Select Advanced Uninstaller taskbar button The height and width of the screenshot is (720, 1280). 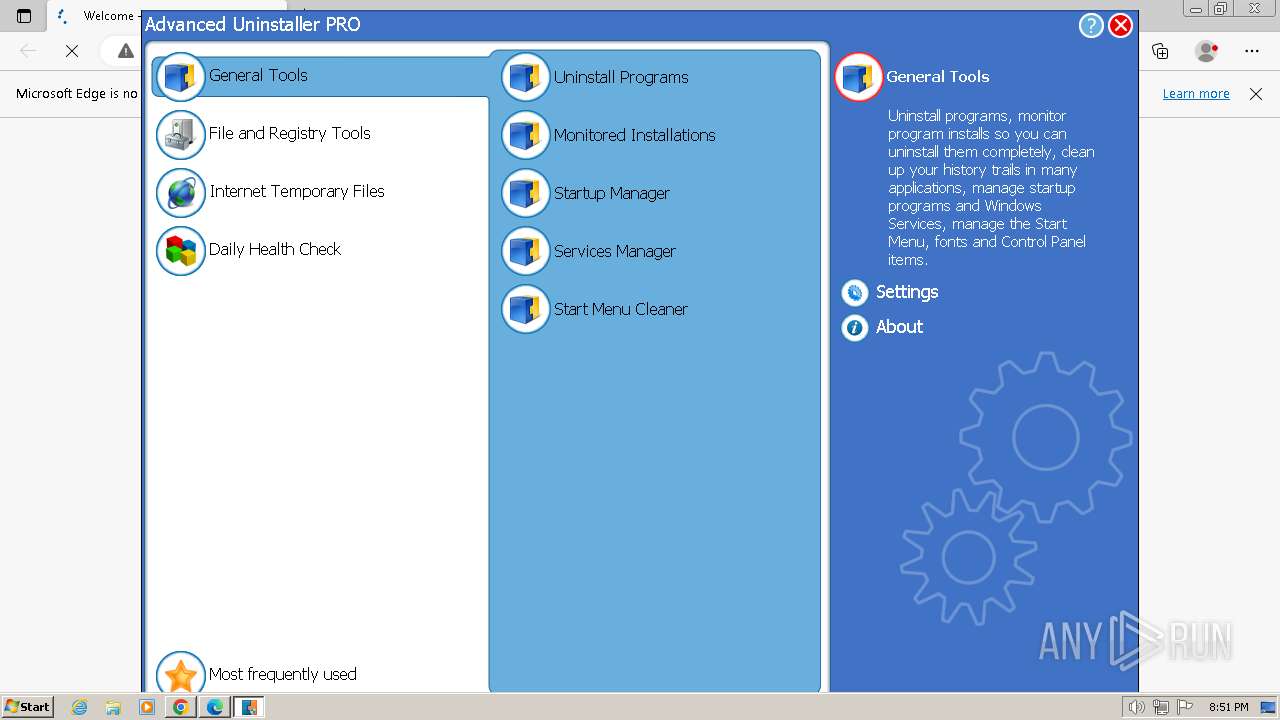[x=248, y=707]
